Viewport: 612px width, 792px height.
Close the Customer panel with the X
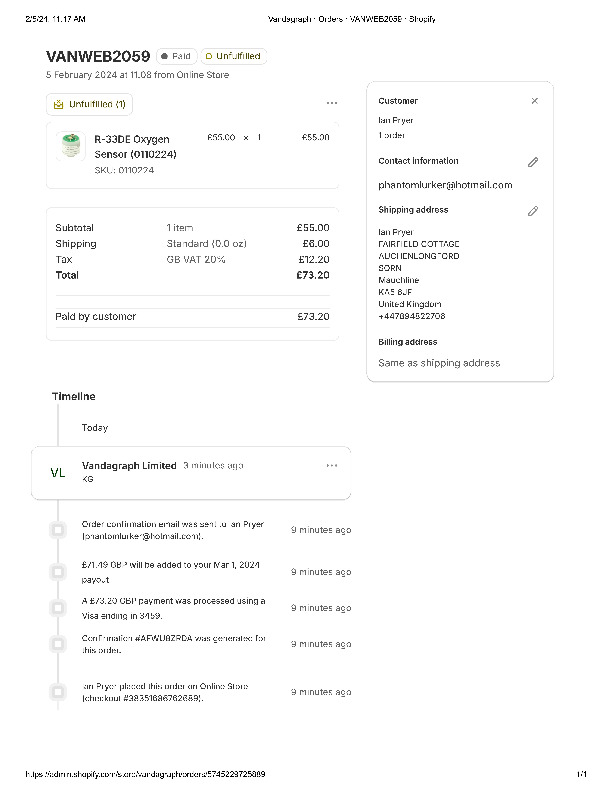pos(534,101)
